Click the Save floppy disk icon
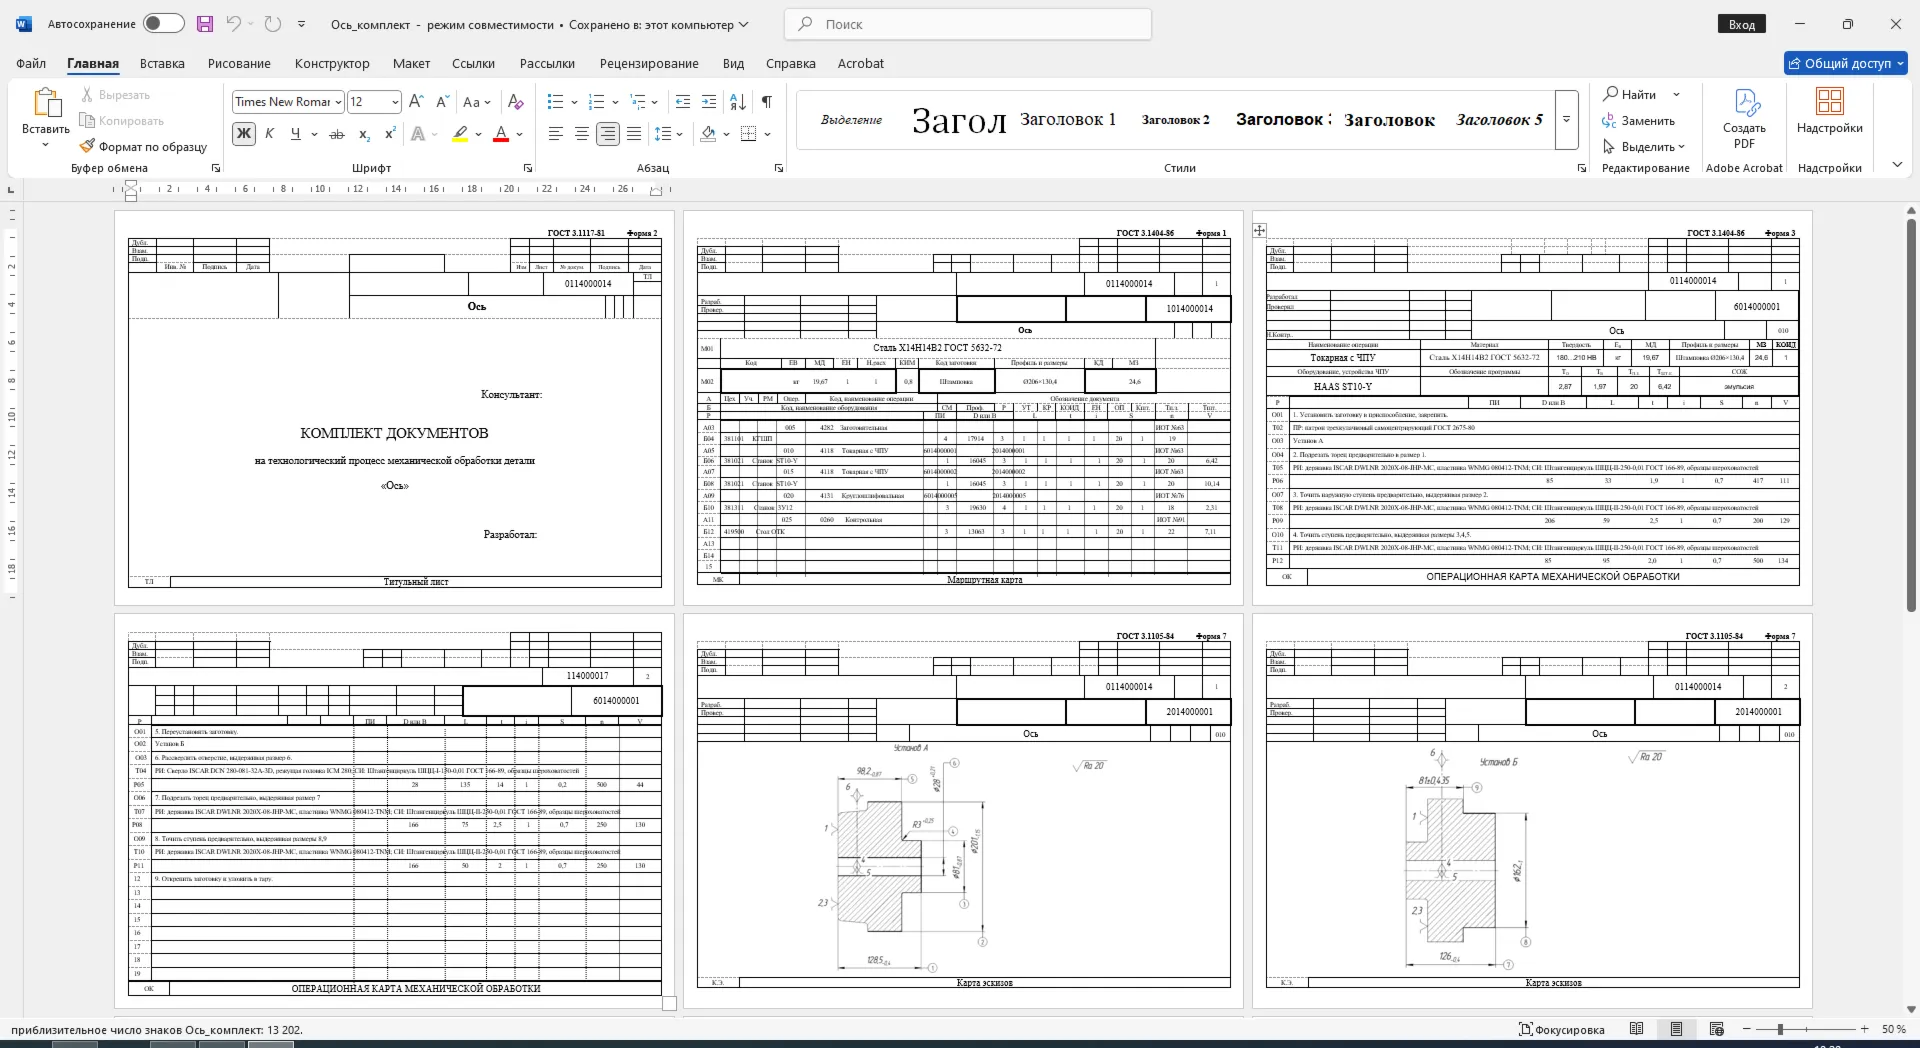 click(205, 24)
